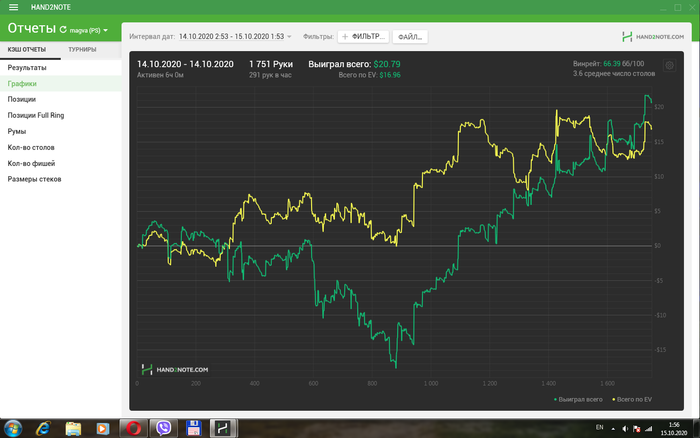Open the HAND2NOTE.COM link in toolbar
The height and width of the screenshot is (438, 700).
point(653,37)
